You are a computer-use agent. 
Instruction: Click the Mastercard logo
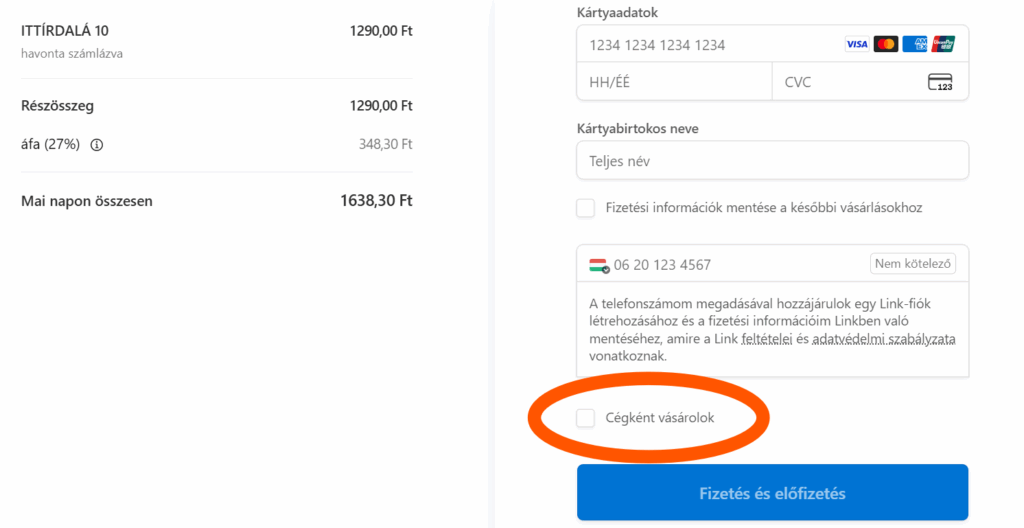click(885, 44)
